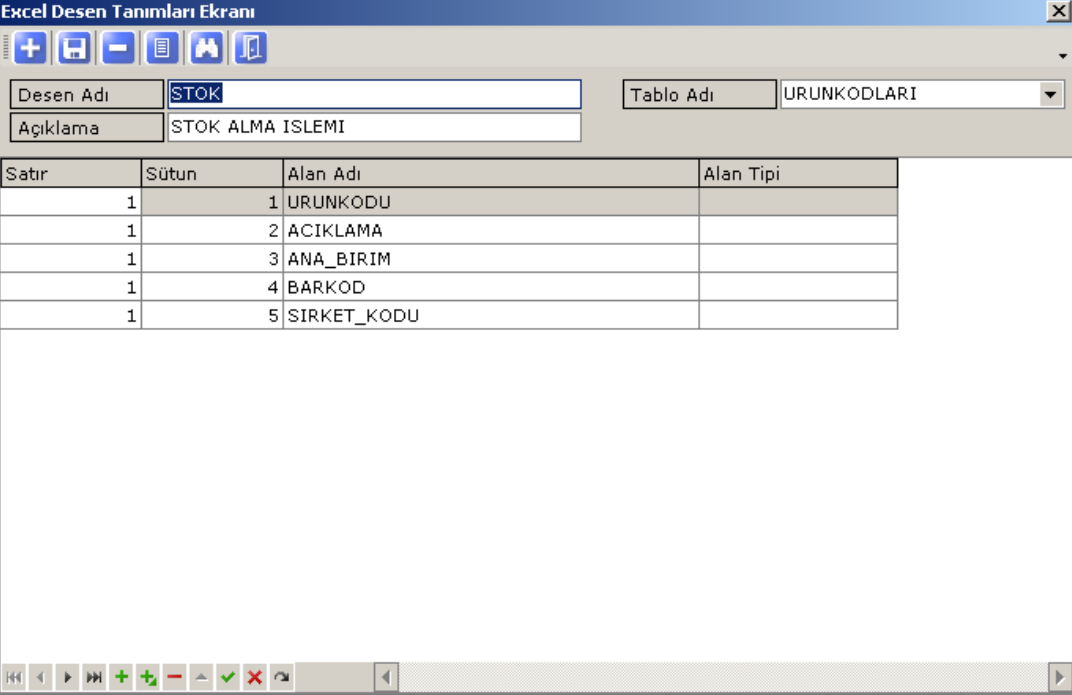The image size is (1072, 695).
Task: Click the green plus Insert row icon
Action: pos(121,677)
